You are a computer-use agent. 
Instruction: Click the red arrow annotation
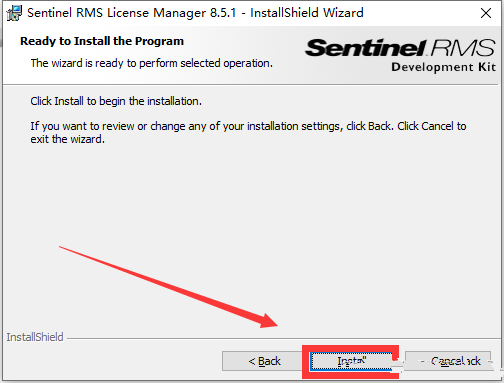point(168,287)
